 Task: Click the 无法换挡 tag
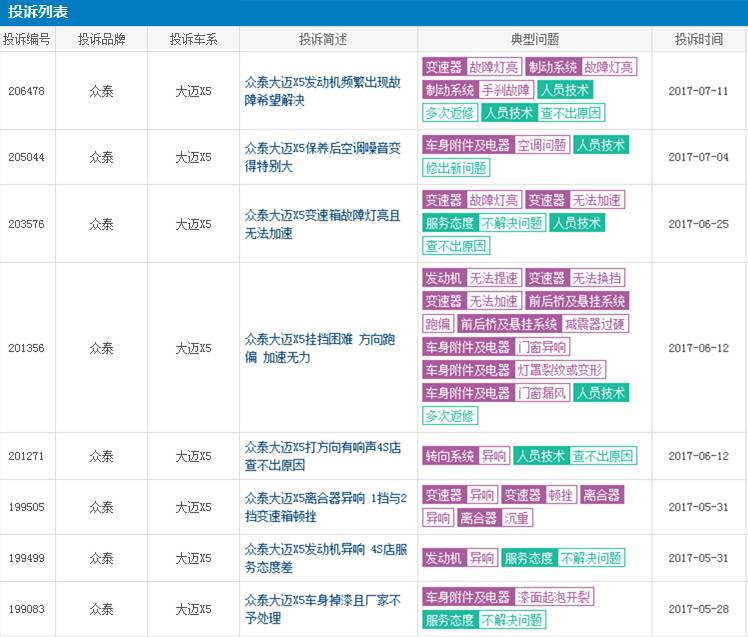[x=597, y=278]
